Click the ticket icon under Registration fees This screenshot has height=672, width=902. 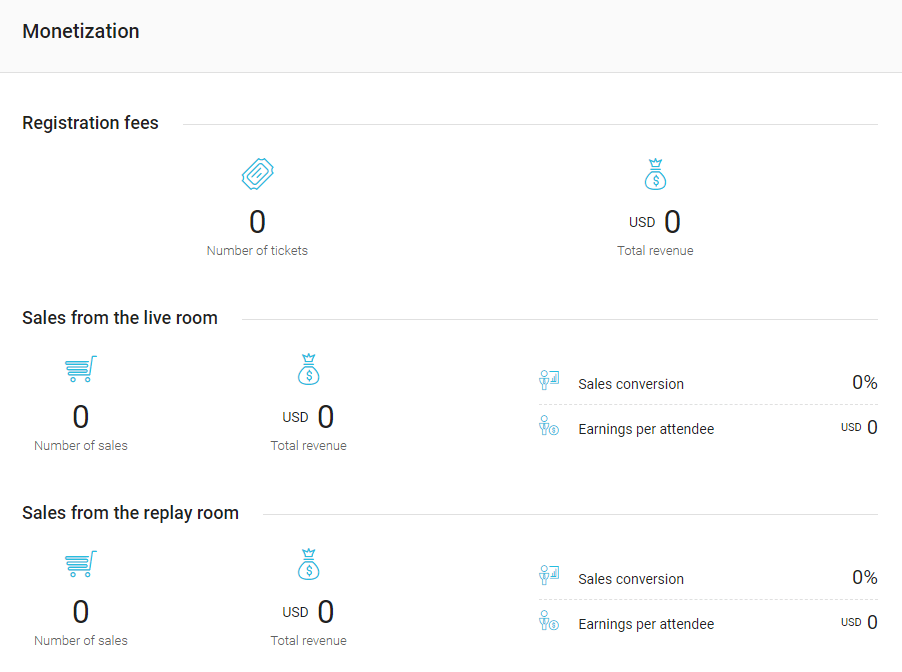pyautogui.click(x=257, y=174)
